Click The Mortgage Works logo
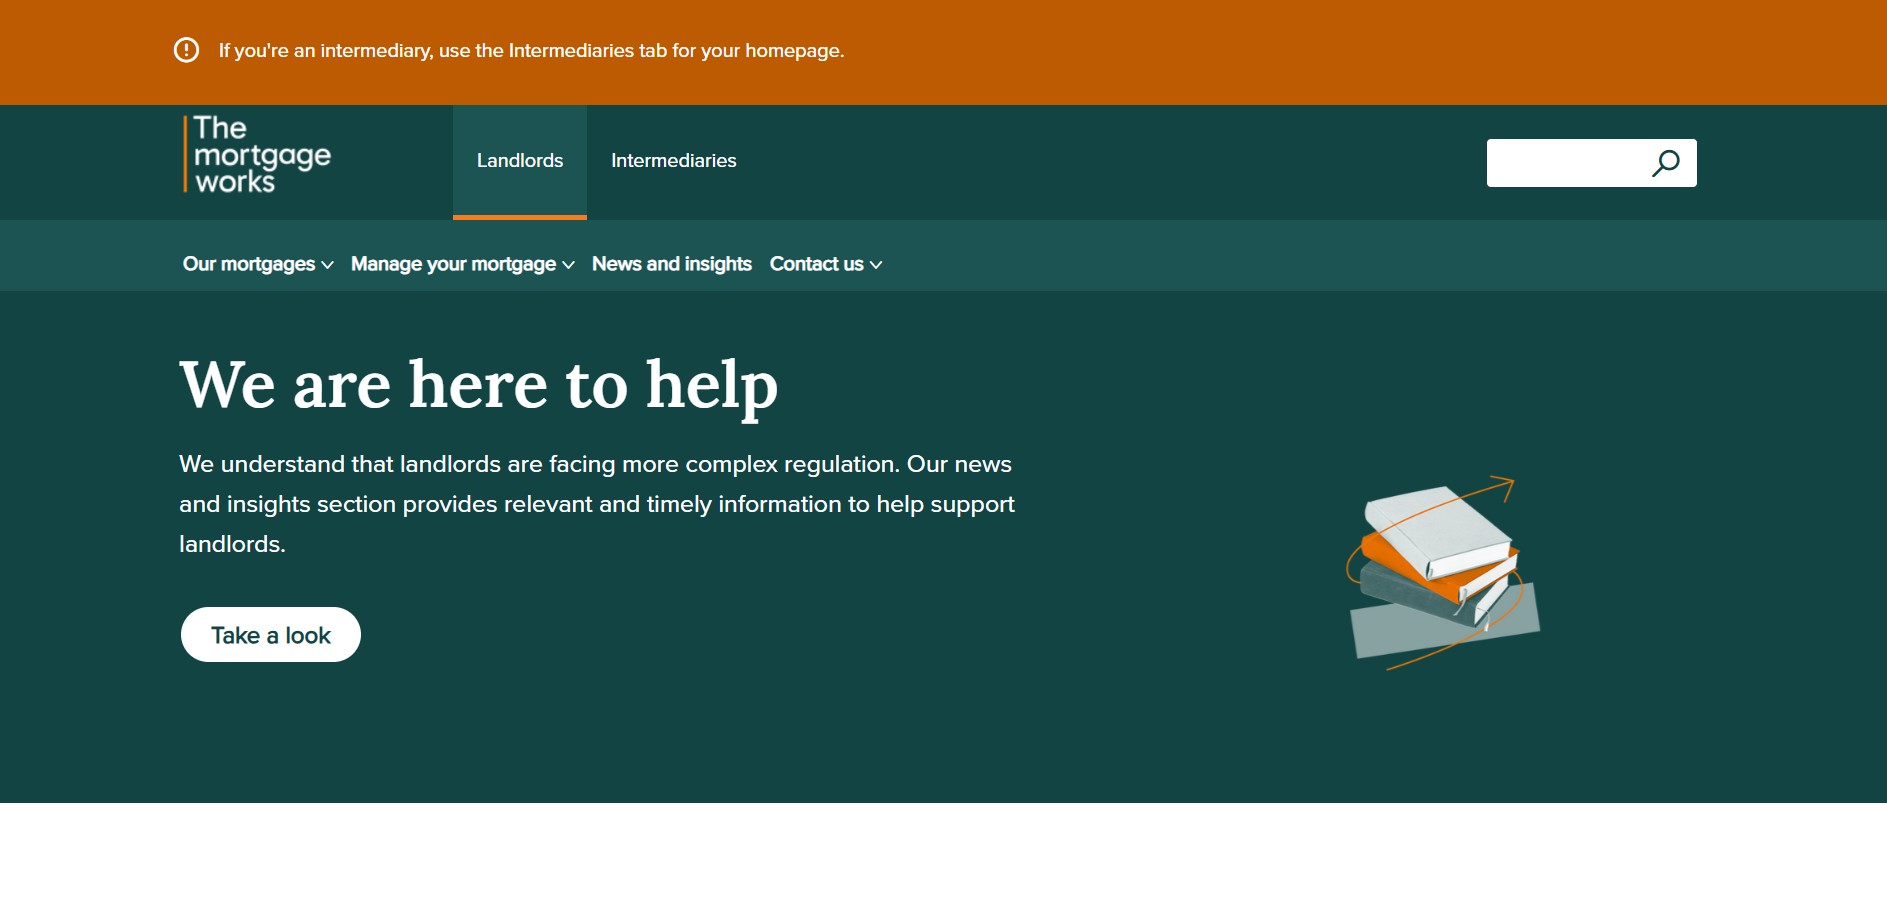Screen dimensions: 1887x900 click(257, 155)
